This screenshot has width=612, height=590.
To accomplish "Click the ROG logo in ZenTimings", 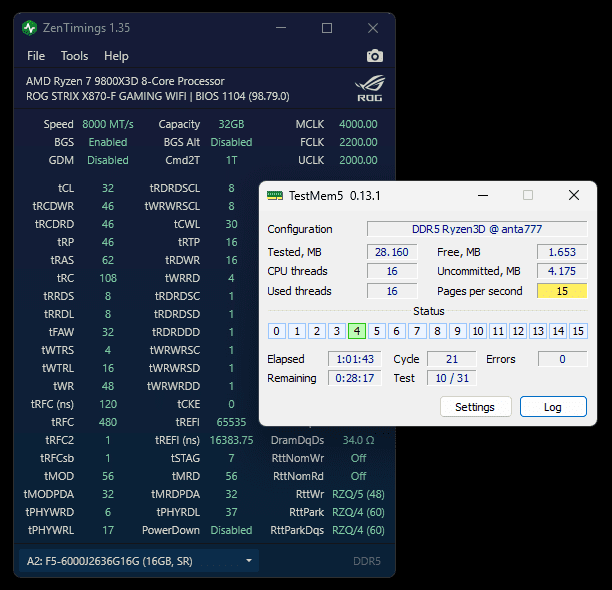I will 370,89.
